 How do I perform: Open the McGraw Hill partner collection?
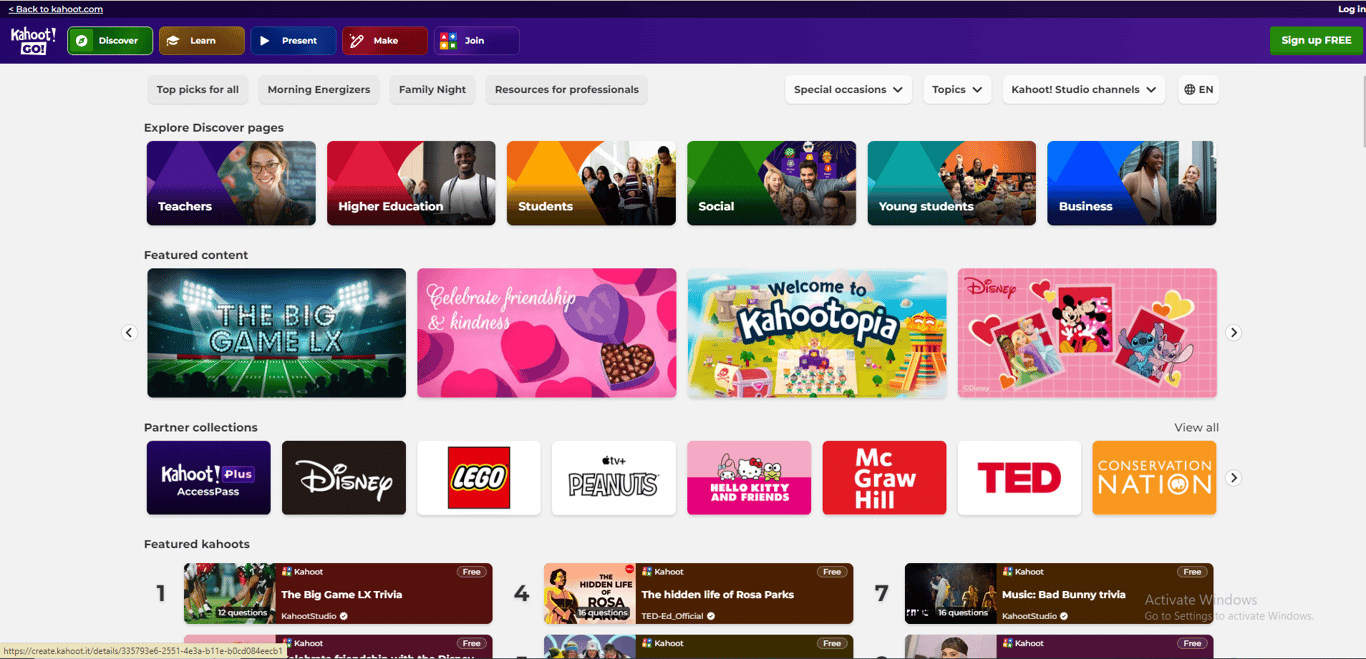point(884,478)
